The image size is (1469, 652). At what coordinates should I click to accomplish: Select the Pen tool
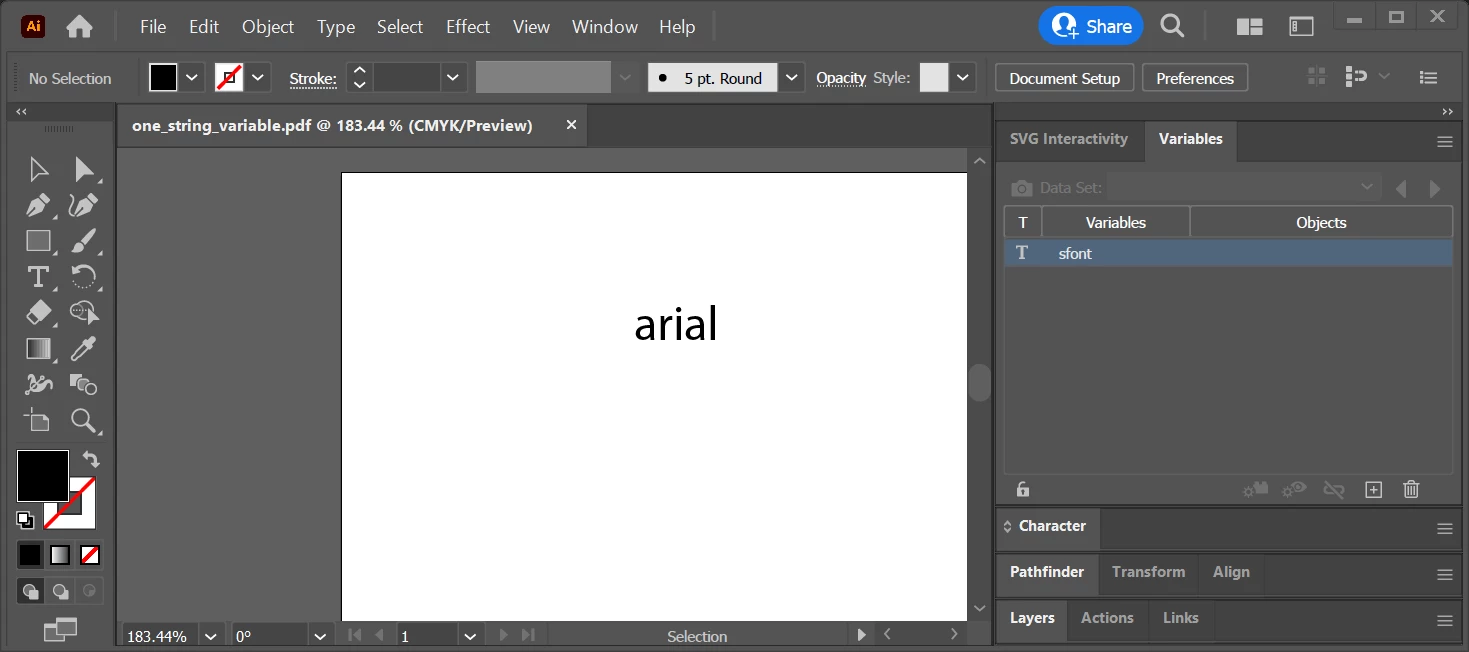38,206
